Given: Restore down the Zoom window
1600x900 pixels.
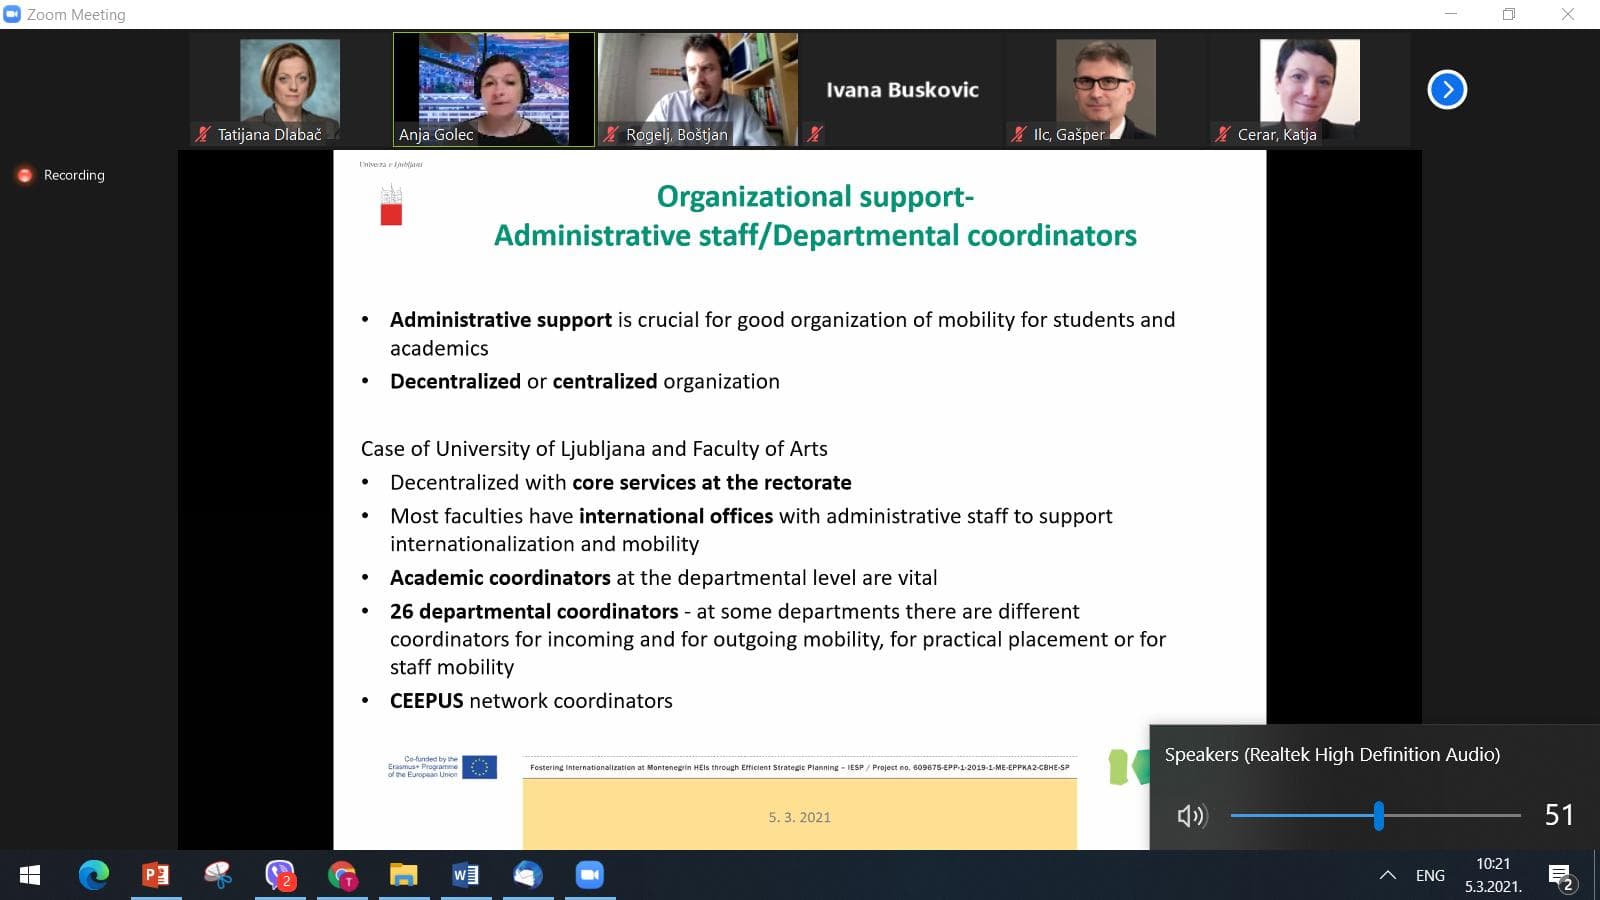Looking at the screenshot, I should point(1509,14).
